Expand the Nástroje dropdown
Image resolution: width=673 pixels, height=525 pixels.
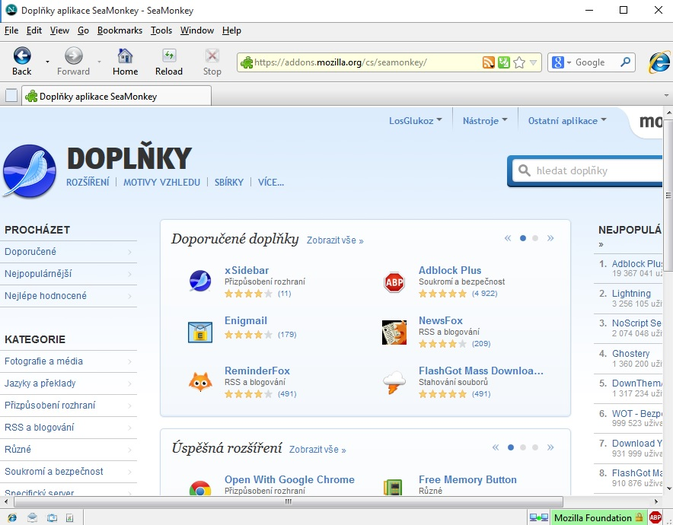click(x=485, y=121)
